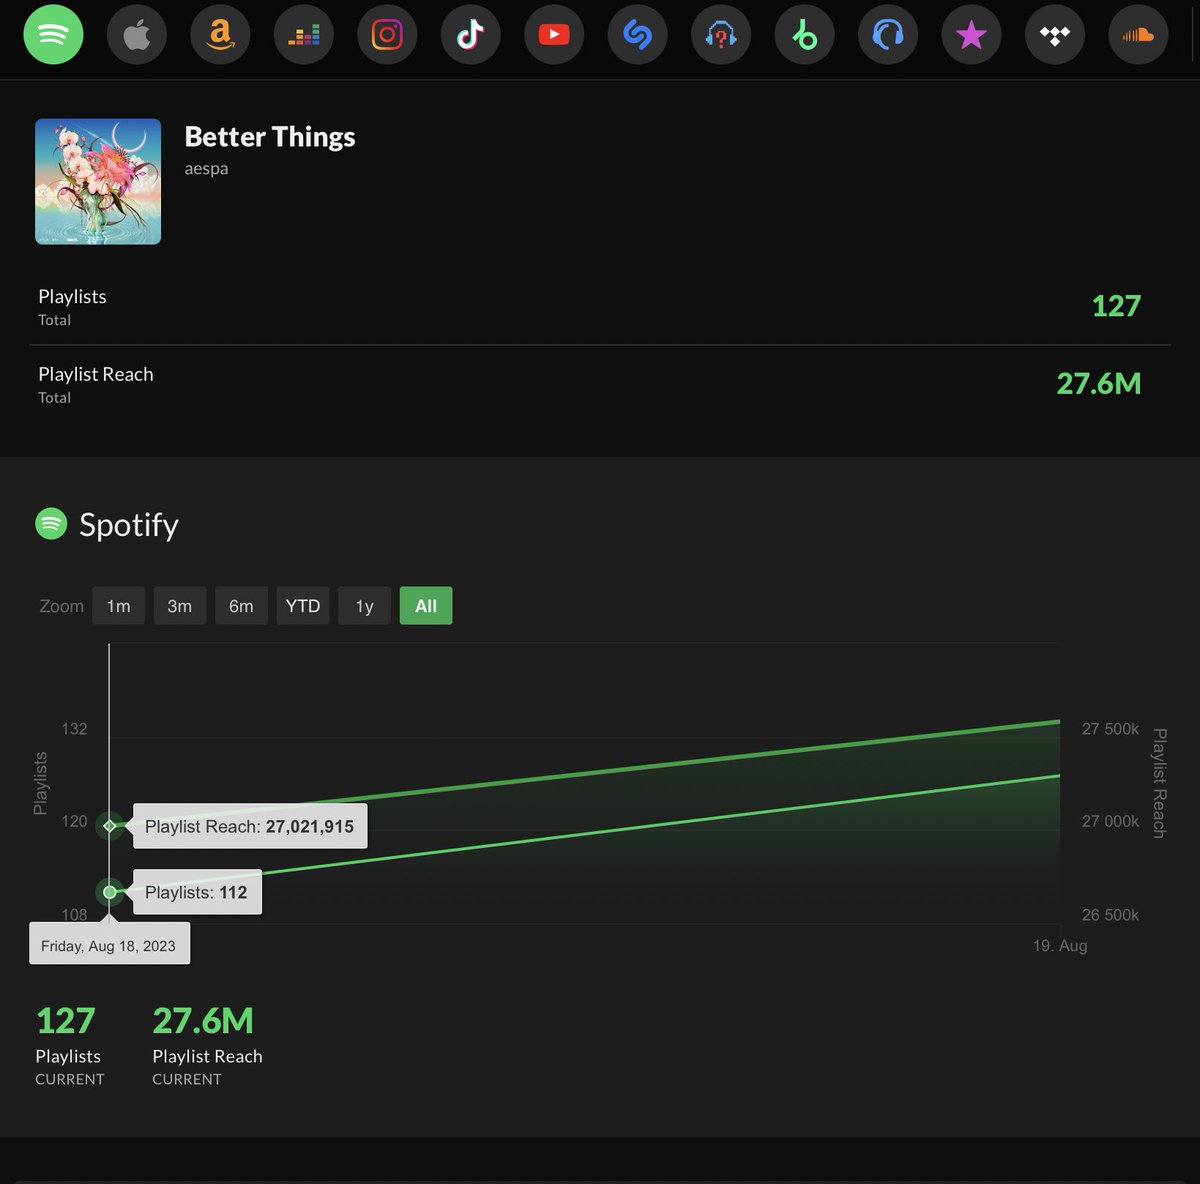Click the aespa artist name
The image size is (1200, 1184).
pyautogui.click(x=206, y=169)
